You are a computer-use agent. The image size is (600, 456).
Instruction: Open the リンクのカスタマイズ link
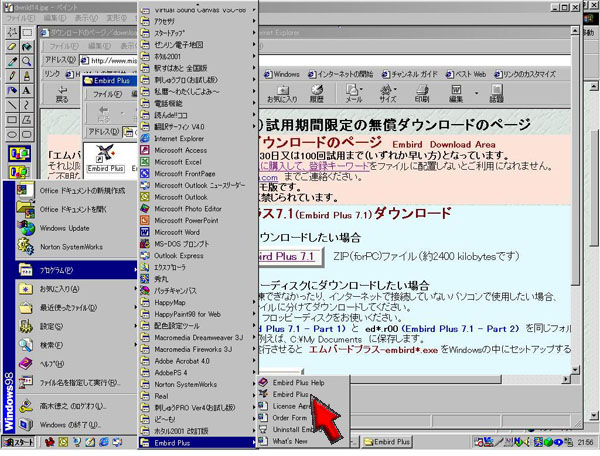click(x=525, y=74)
